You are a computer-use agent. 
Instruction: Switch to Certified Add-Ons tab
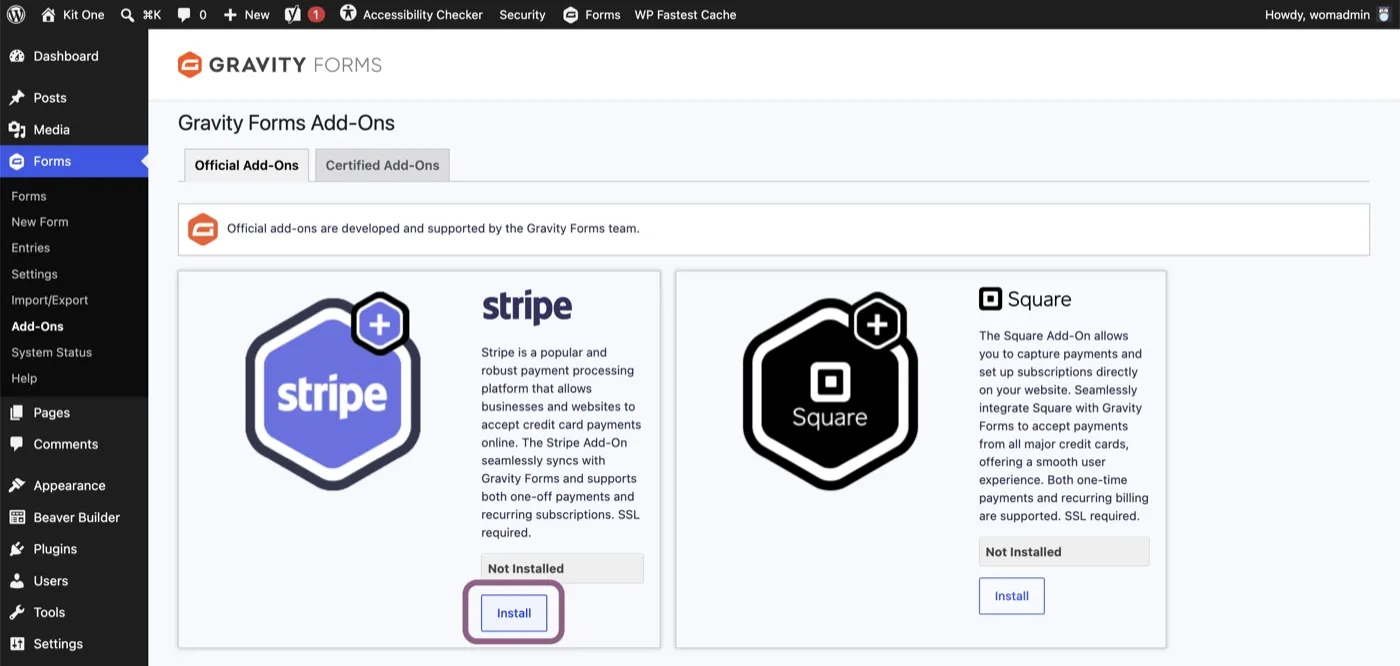pos(382,165)
